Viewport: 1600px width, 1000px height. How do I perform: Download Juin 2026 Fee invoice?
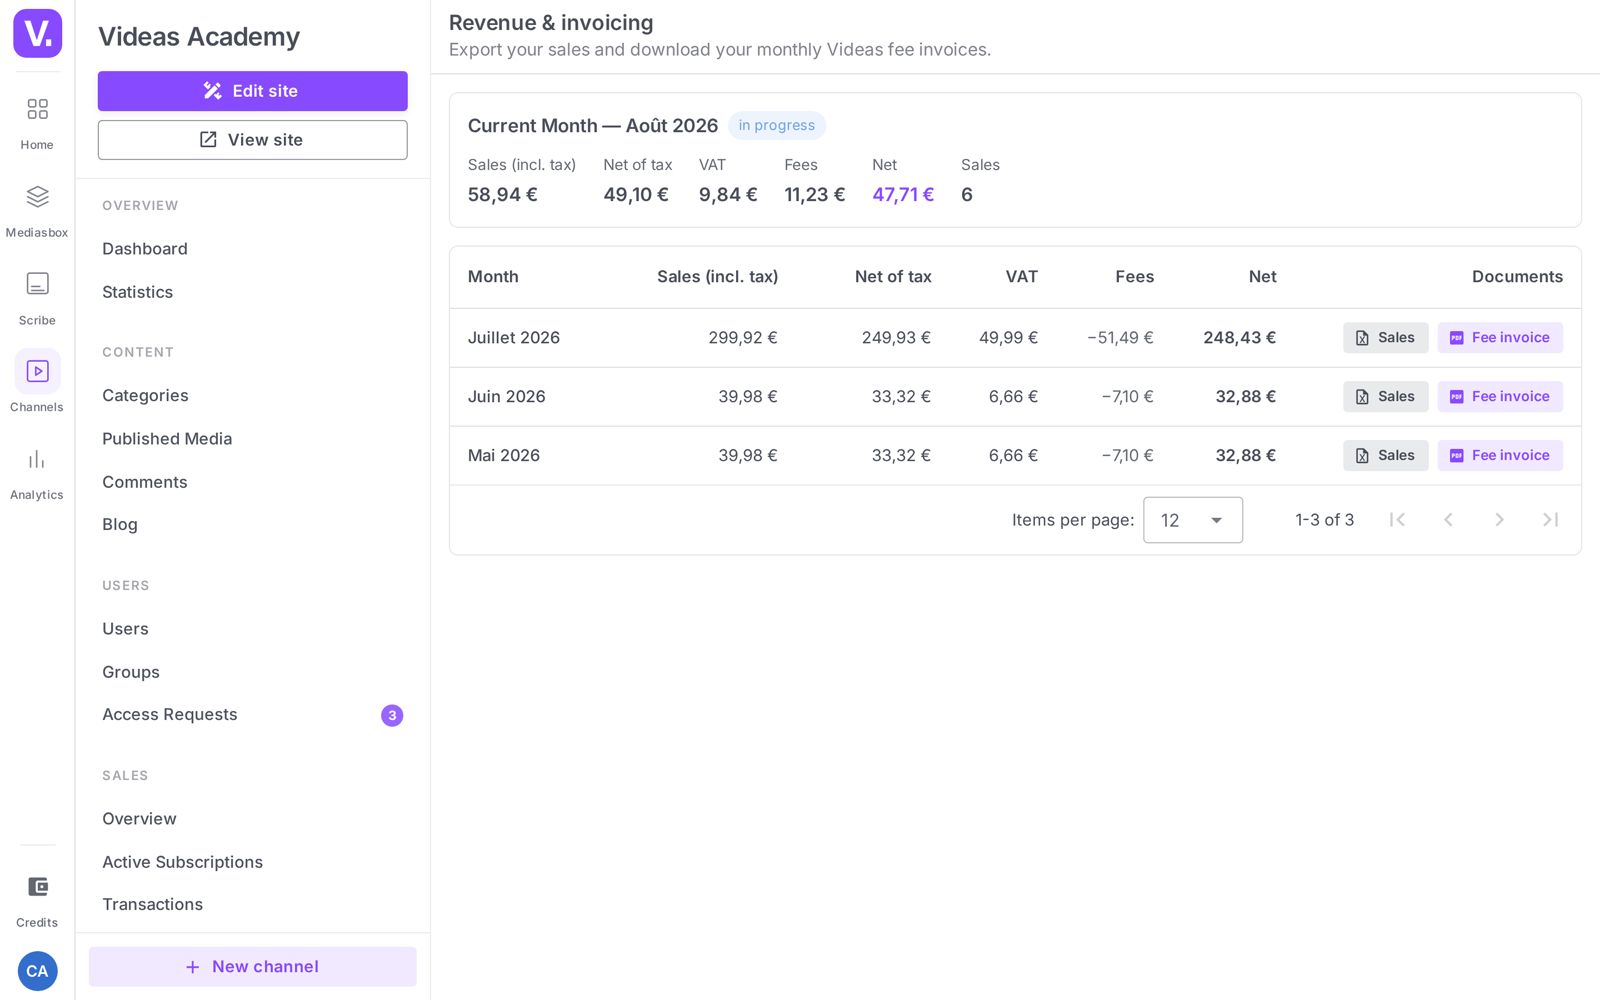(1500, 397)
